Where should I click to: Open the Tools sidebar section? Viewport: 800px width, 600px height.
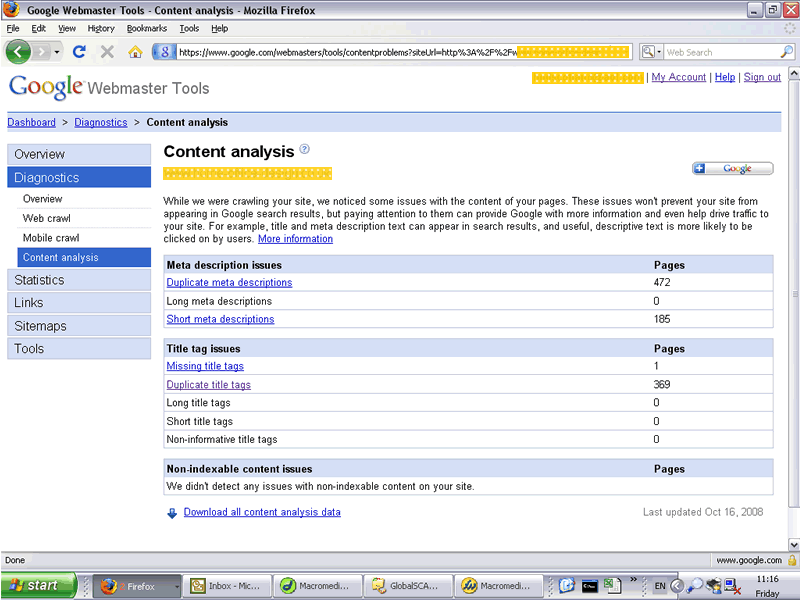click(79, 348)
